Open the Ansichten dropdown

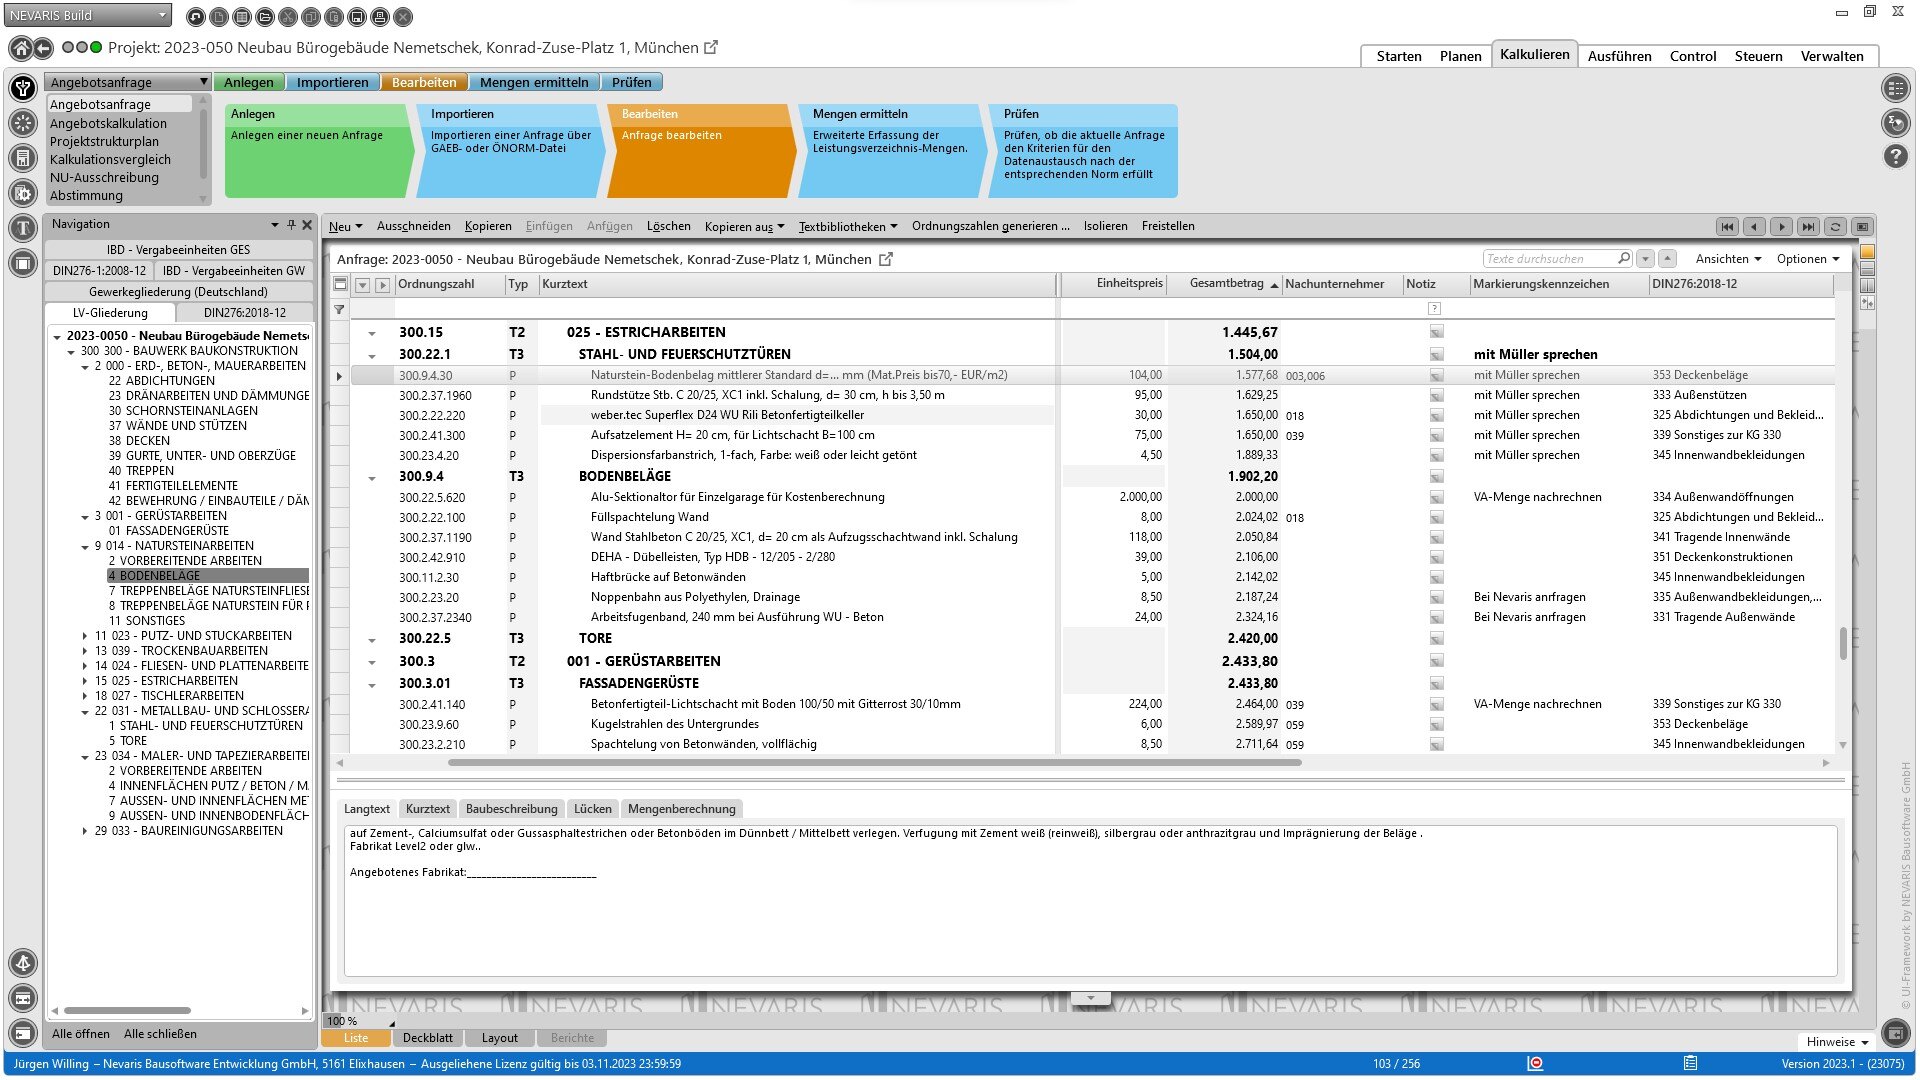[1728, 259]
